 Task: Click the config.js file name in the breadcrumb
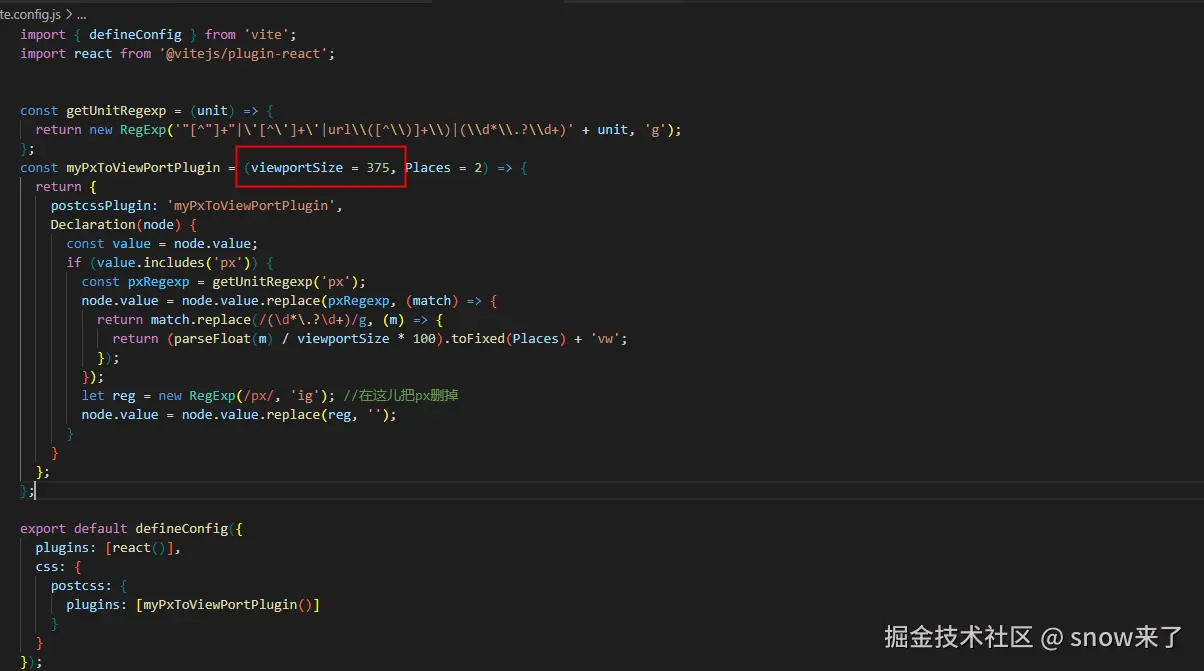pyautogui.click(x=29, y=16)
